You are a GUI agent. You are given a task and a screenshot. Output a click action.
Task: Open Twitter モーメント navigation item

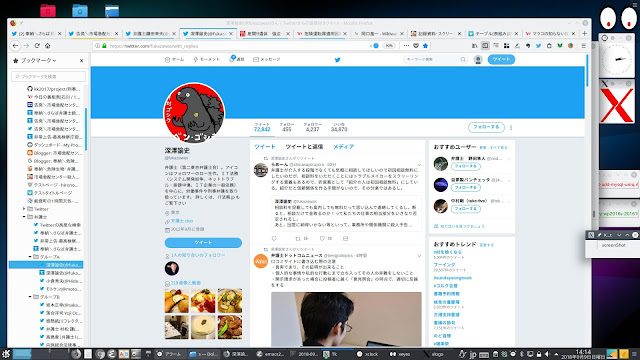[207, 60]
